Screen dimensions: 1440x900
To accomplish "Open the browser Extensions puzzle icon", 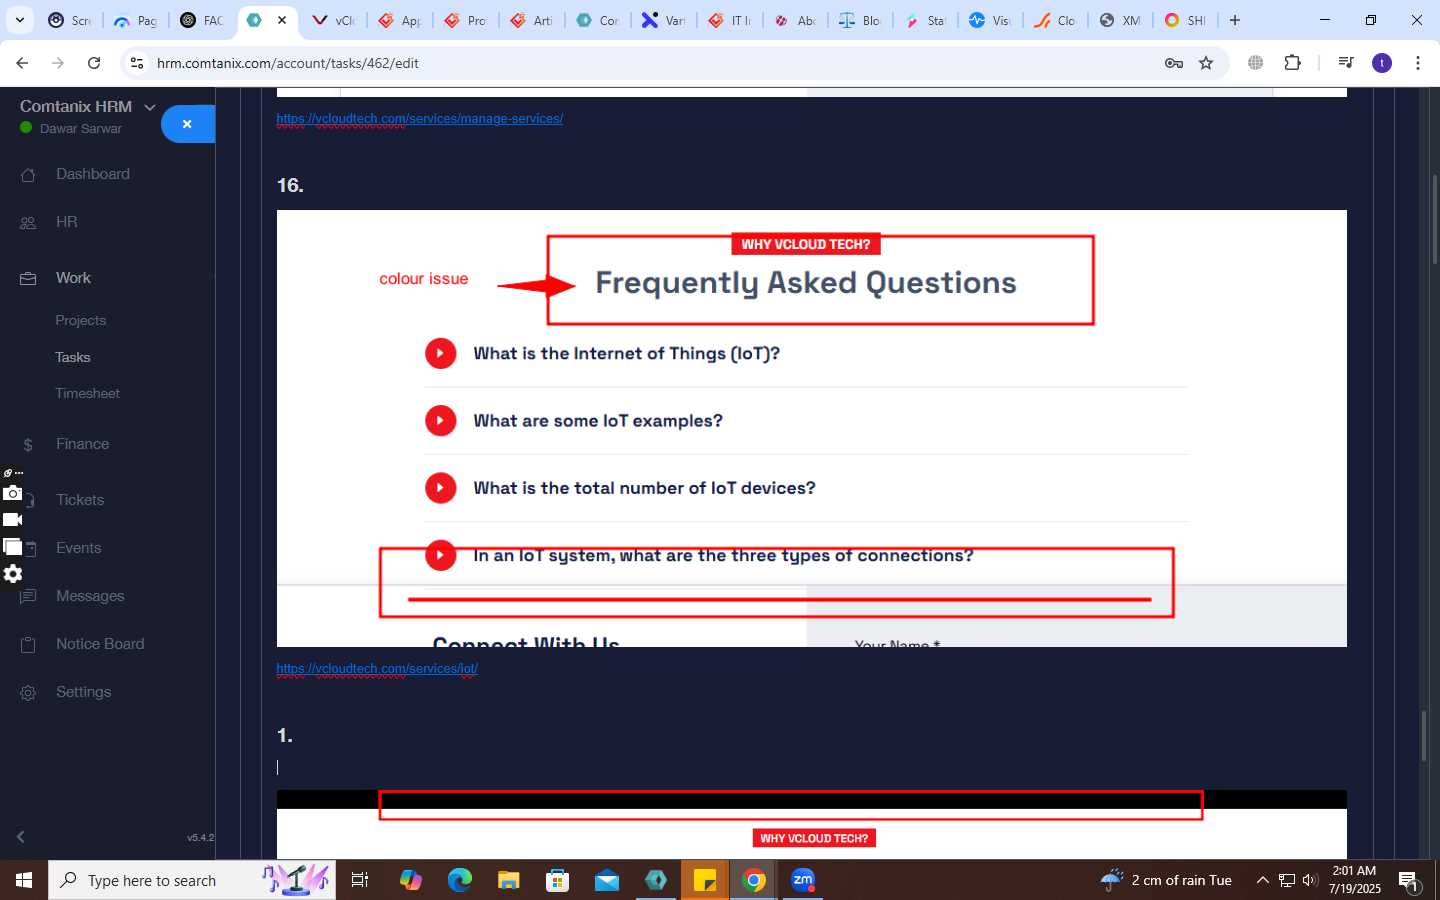I will tap(1292, 63).
